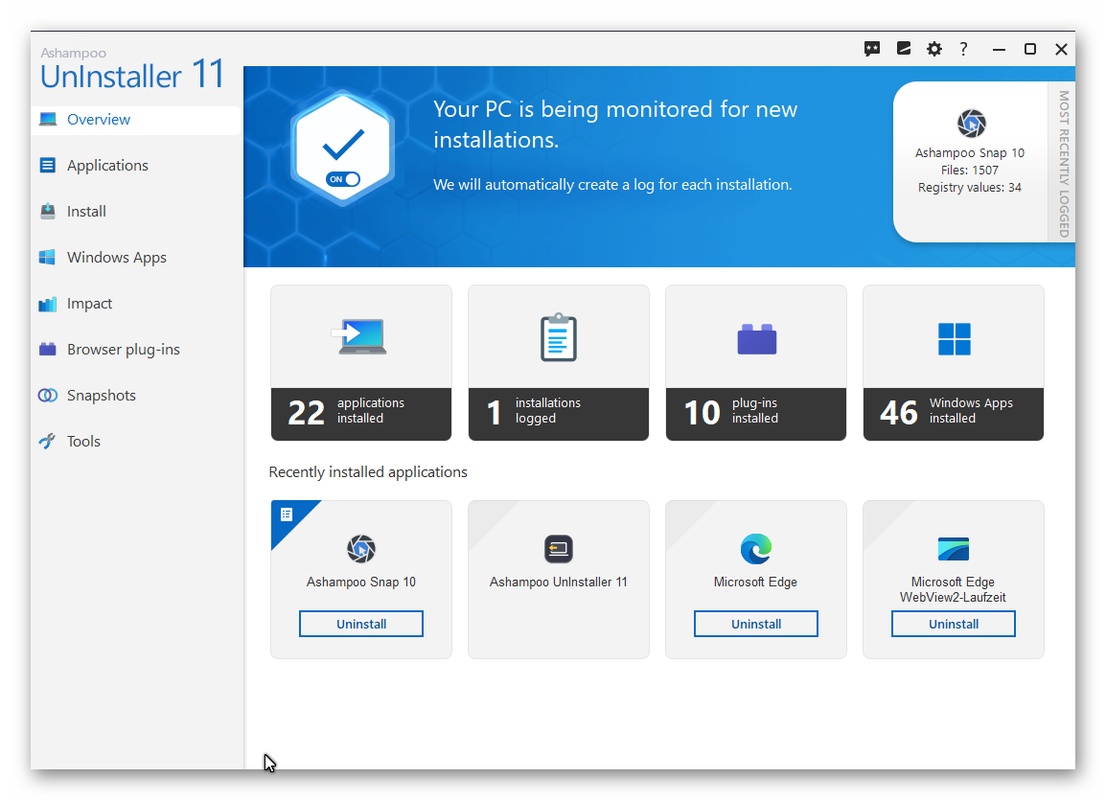Click the Ashampoo UnInstaller 11 logo
1106x800 pixels.
click(132, 70)
